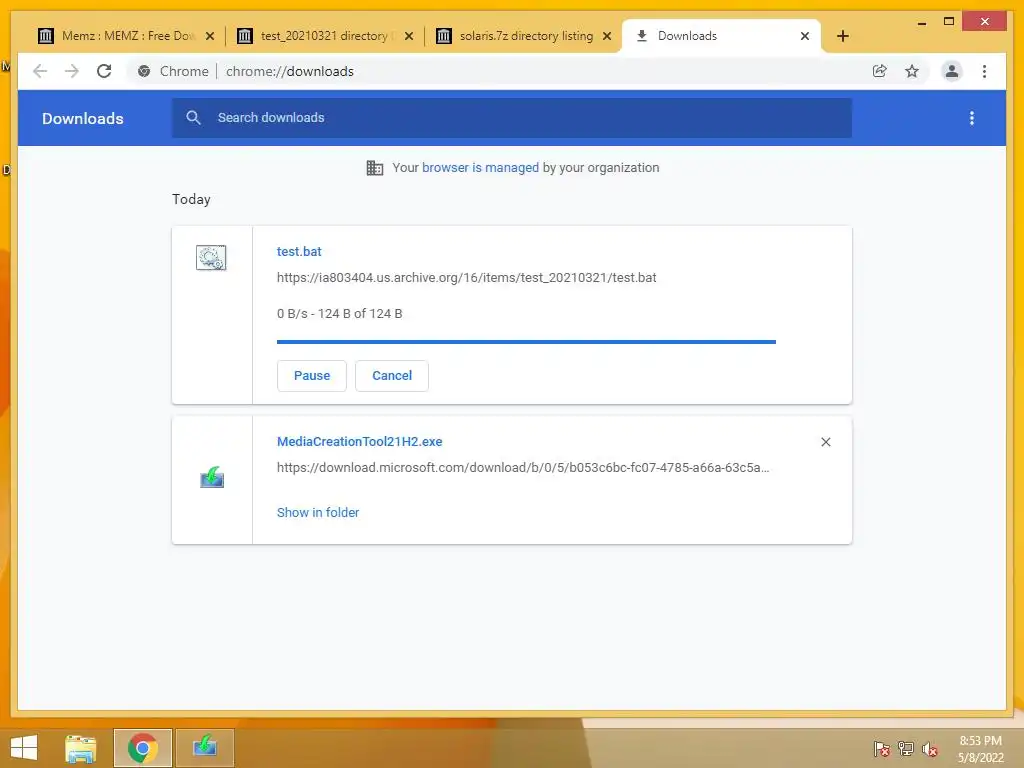Go back using browser back arrow
The image size is (1024, 768).
pos(40,71)
